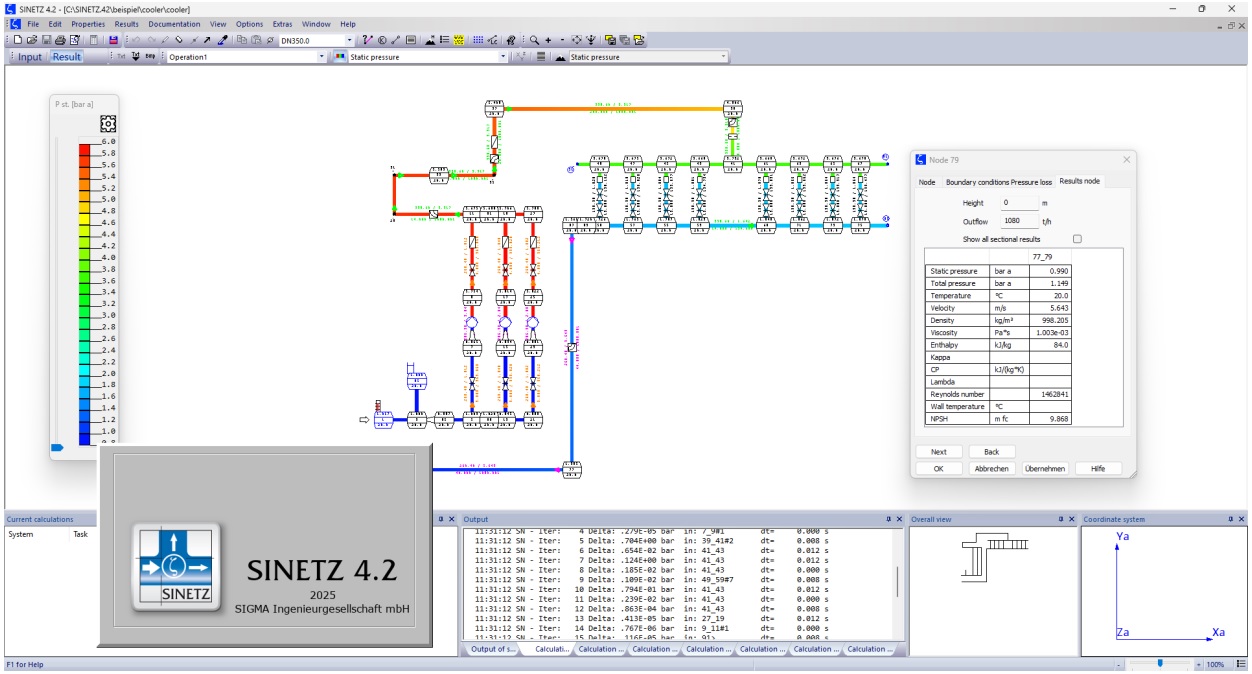Switch to Input mode
Viewport: 1252px width, 674px height.
[30, 57]
